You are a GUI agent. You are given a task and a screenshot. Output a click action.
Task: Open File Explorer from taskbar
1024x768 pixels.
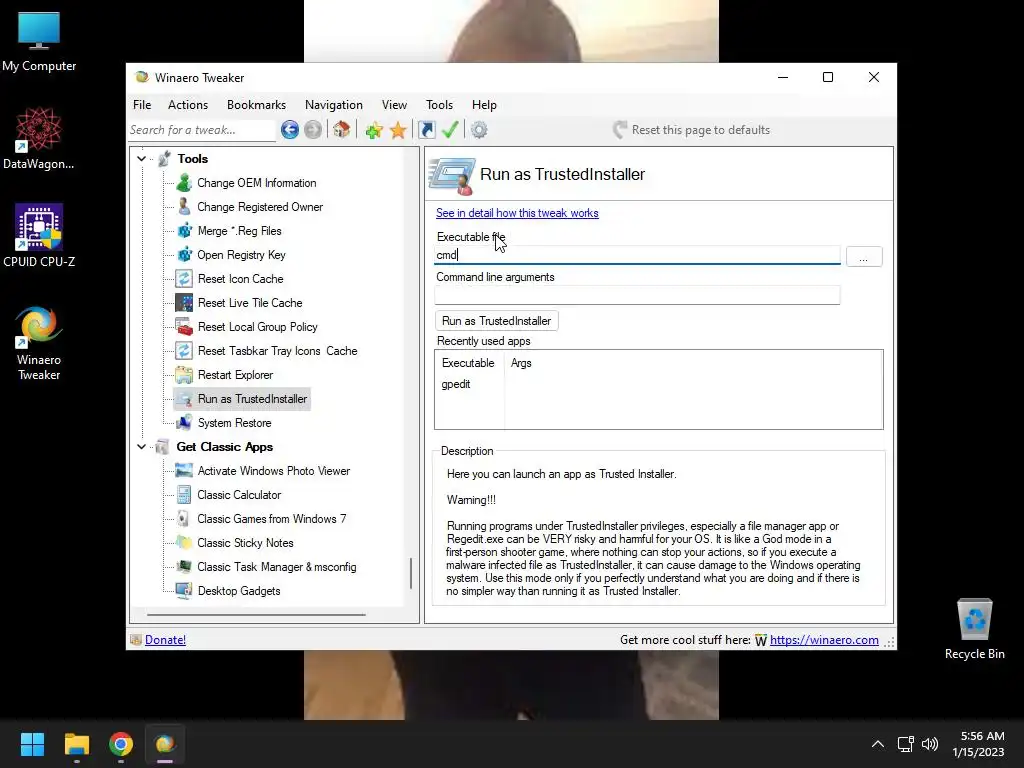coord(76,744)
